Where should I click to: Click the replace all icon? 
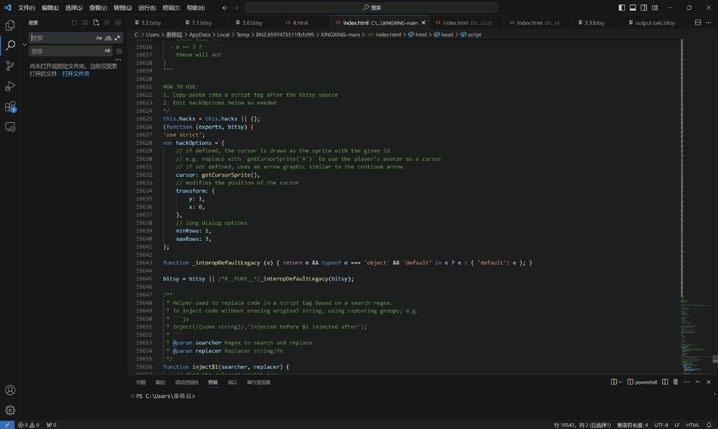point(119,51)
